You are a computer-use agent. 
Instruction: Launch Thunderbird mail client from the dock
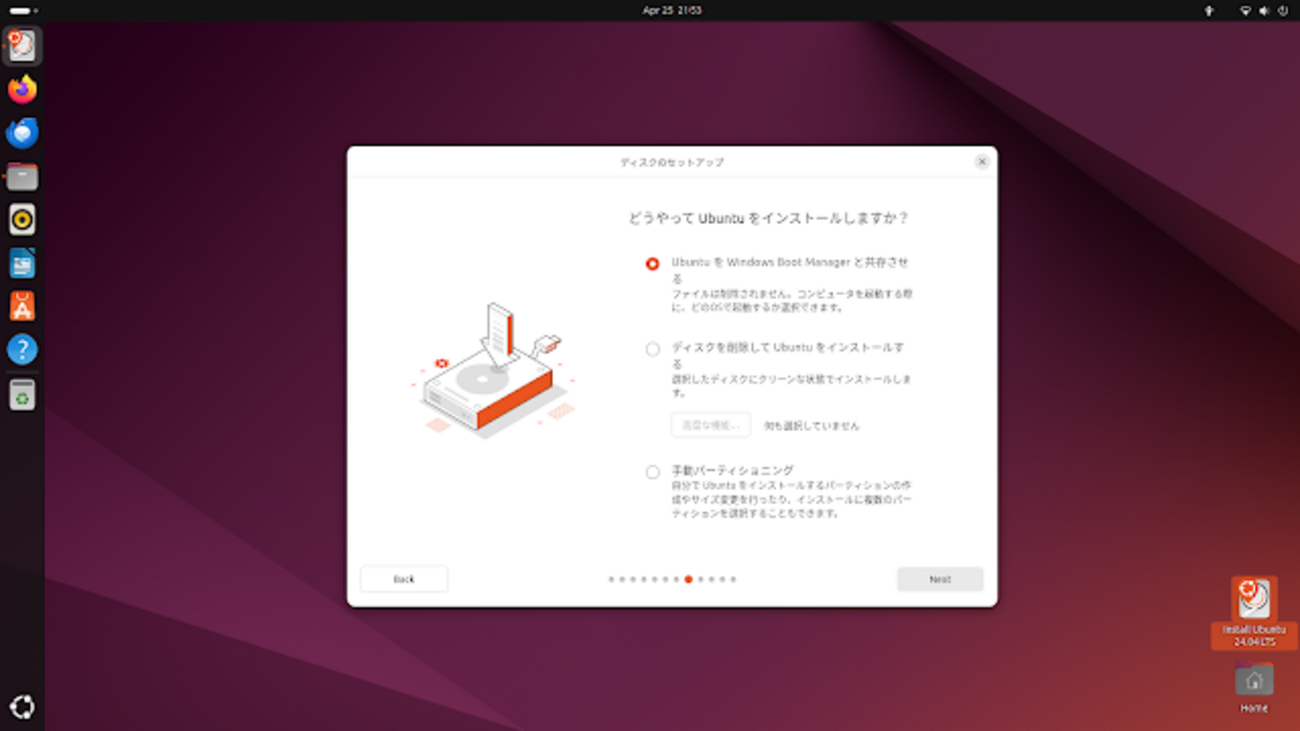click(x=22, y=132)
